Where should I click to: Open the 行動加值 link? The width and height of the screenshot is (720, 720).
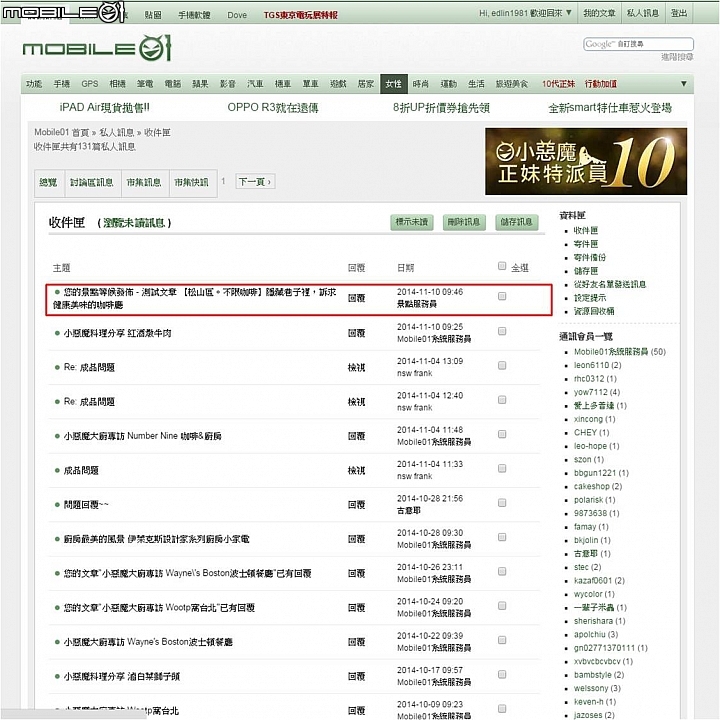click(601, 84)
